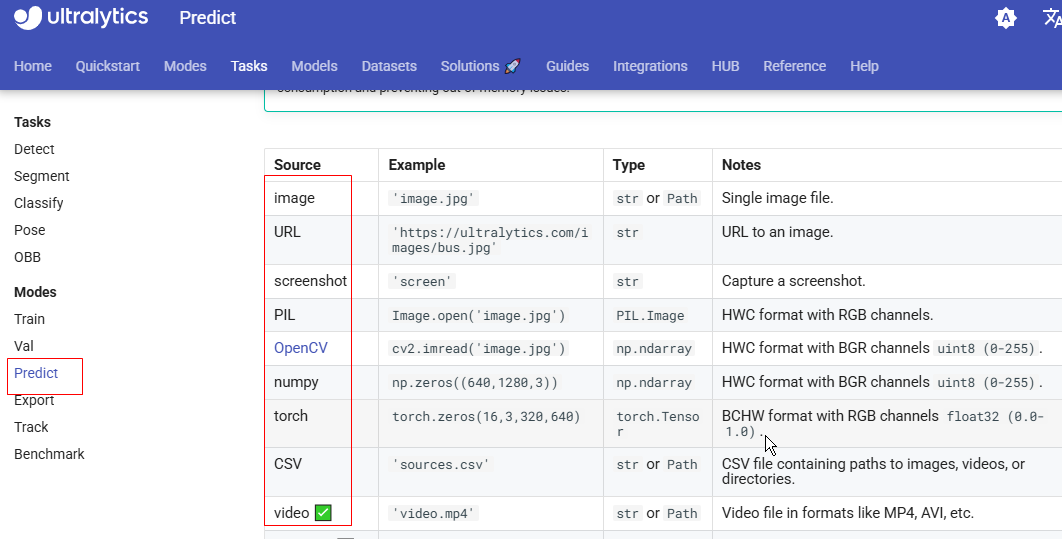Click the Image.open('image.jpg') example
This screenshot has width=1062, height=539.
[x=478, y=316]
